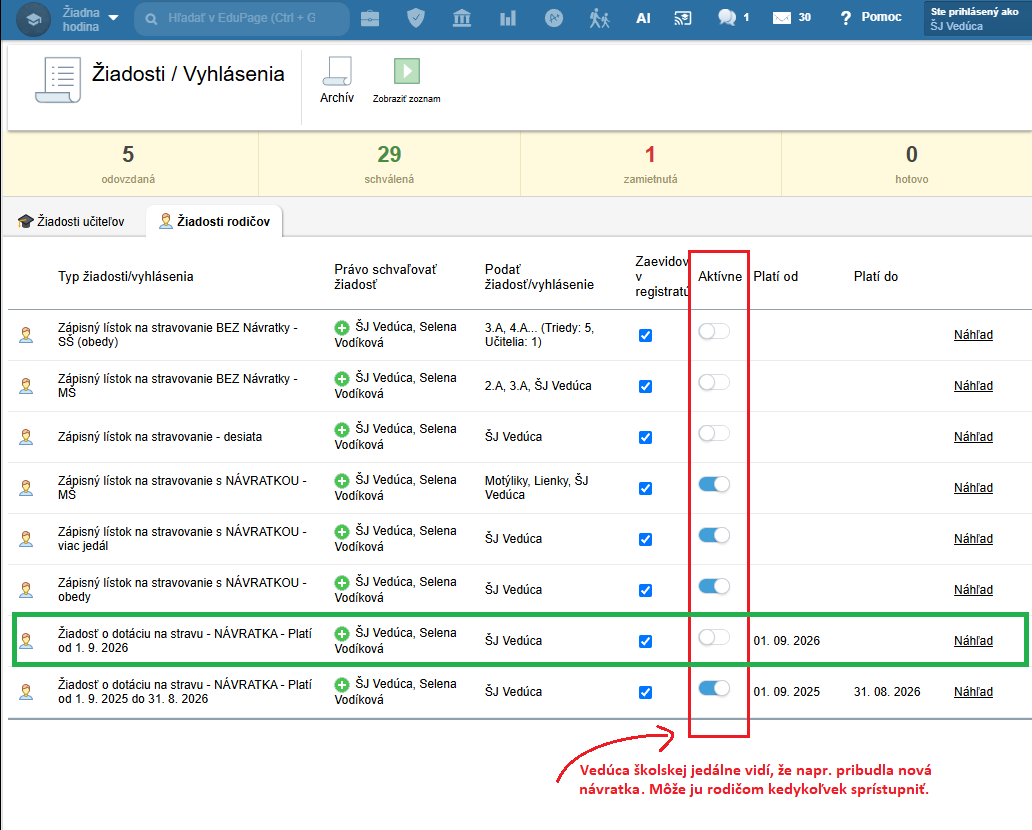Viewport: 1032px width, 830px height.
Task: Uncheck registratúra checkbox for BEZ Návratky SŠ row
Action: click(x=646, y=335)
